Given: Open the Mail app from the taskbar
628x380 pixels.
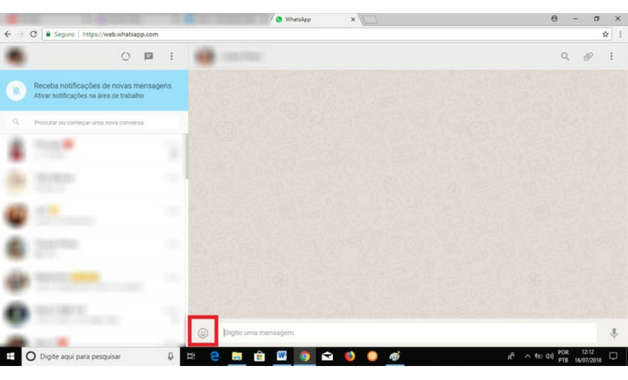Looking at the screenshot, I should [x=327, y=356].
